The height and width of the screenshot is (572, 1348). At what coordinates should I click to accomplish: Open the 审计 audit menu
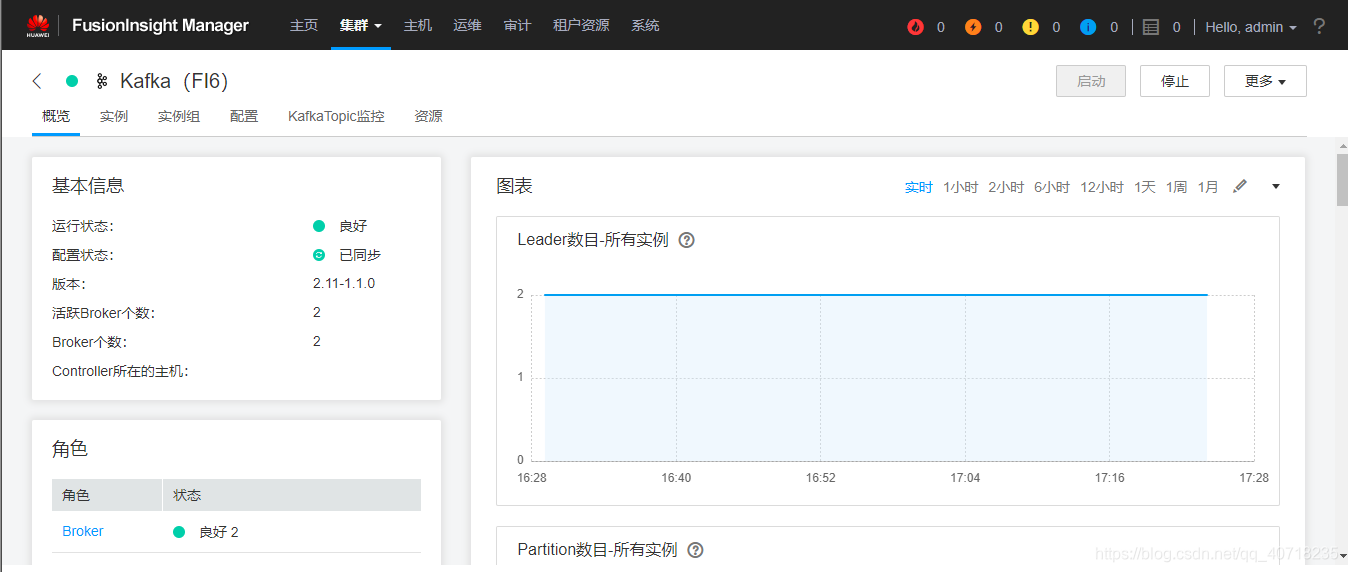point(517,26)
